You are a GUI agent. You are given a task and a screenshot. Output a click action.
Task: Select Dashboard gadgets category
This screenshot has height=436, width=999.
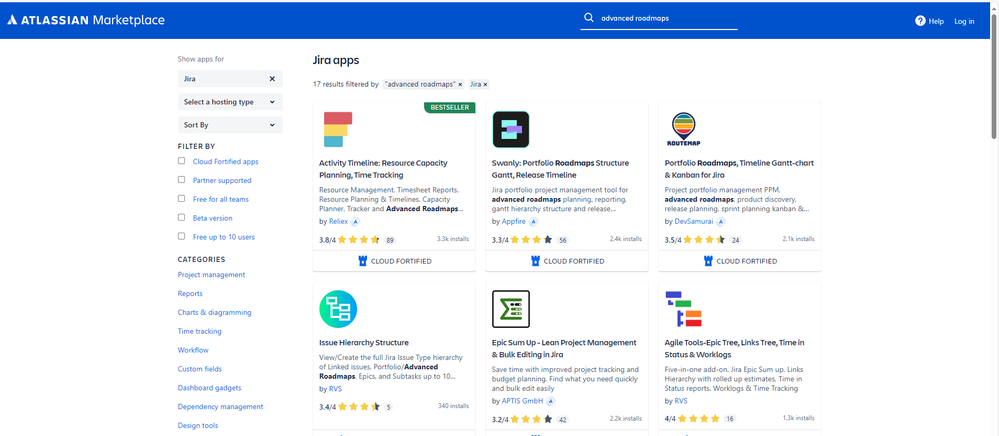pos(209,388)
